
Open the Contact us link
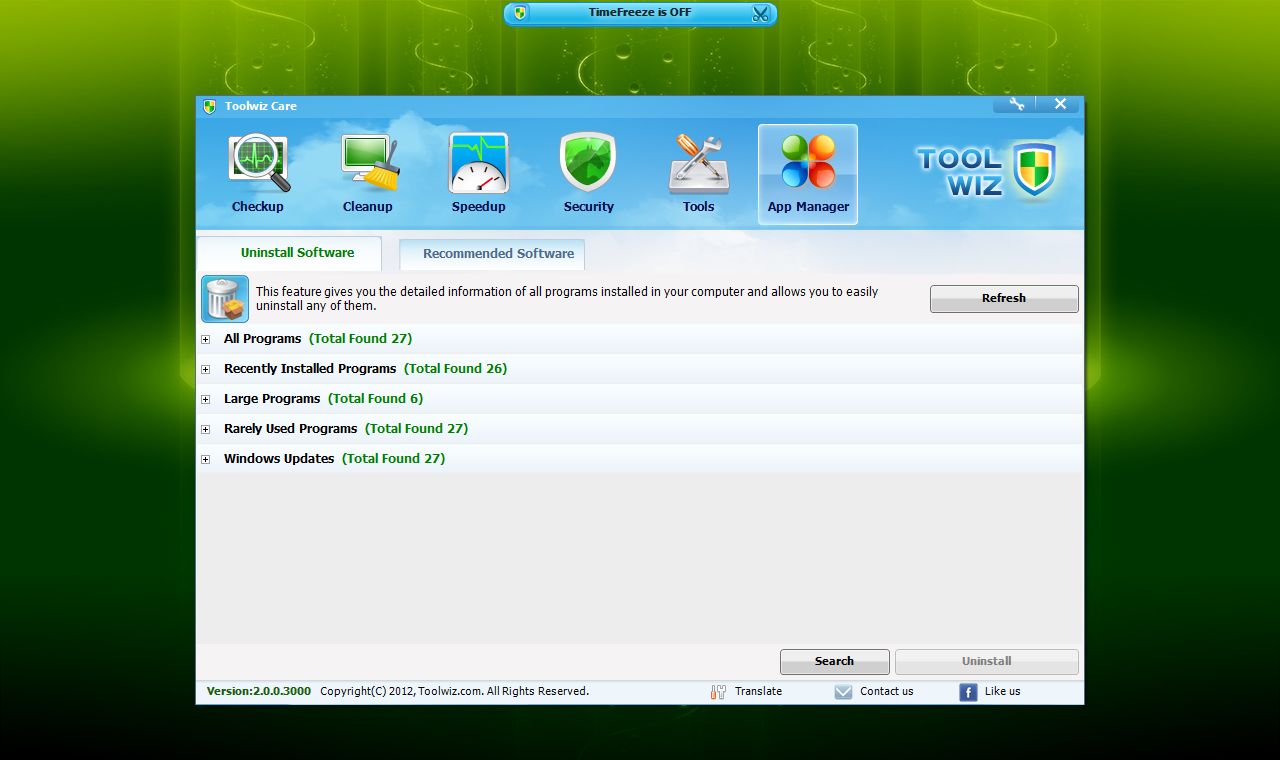pos(887,691)
